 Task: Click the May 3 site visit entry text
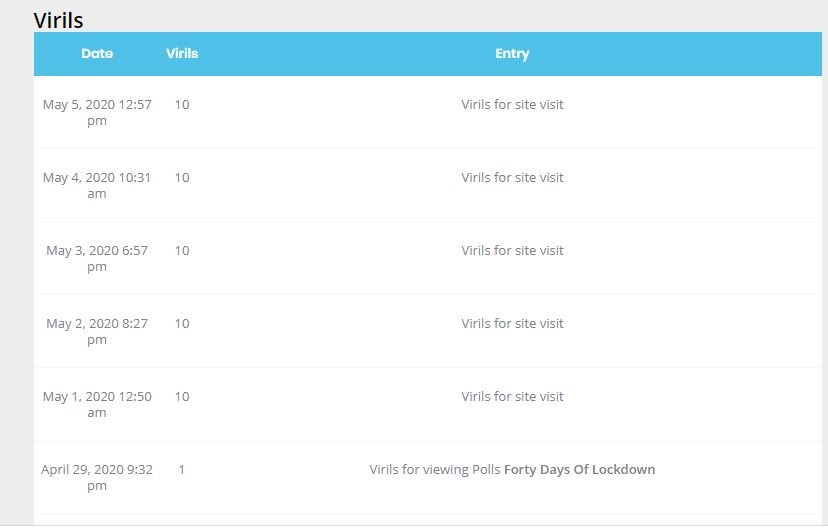pyautogui.click(x=512, y=250)
